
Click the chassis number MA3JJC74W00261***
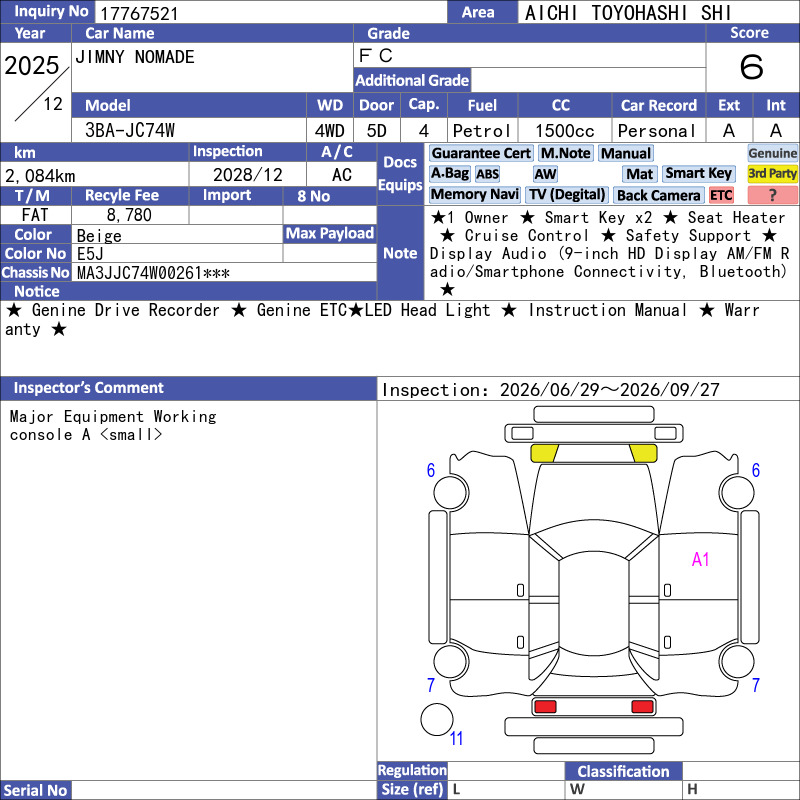coord(153,273)
